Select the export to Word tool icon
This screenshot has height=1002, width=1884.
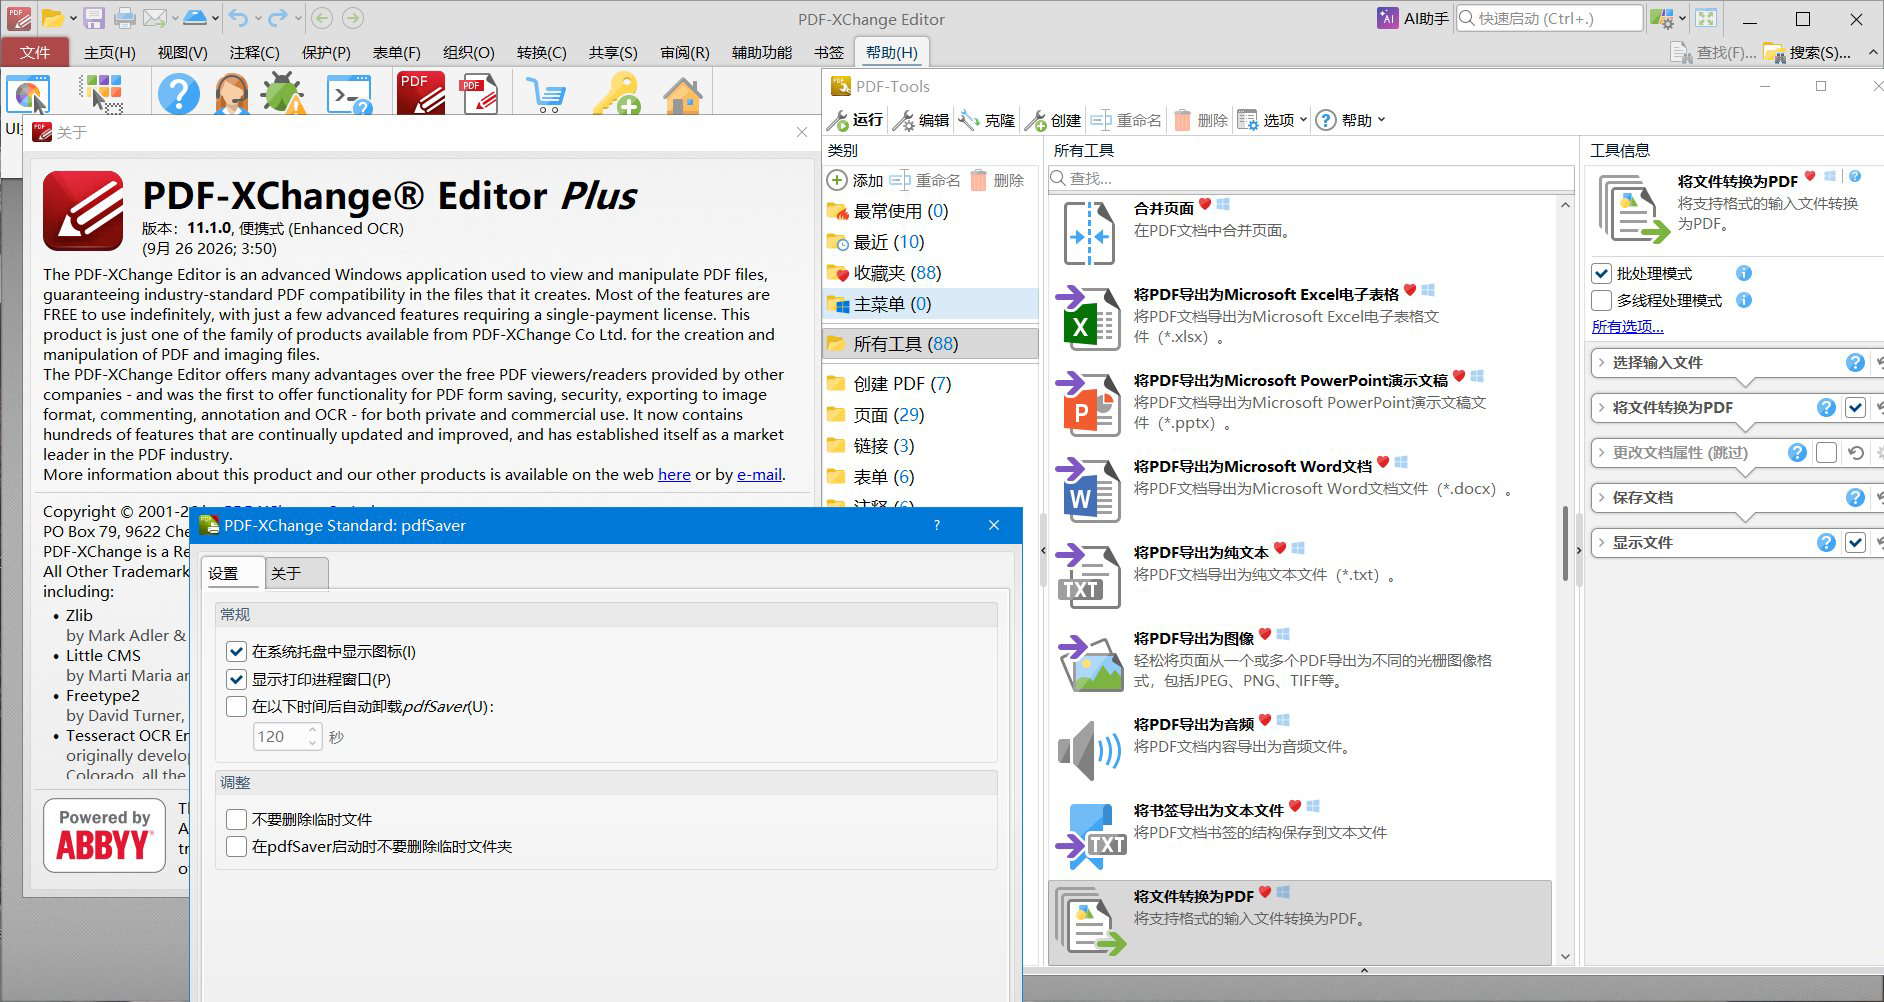(x=1088, y=490)
